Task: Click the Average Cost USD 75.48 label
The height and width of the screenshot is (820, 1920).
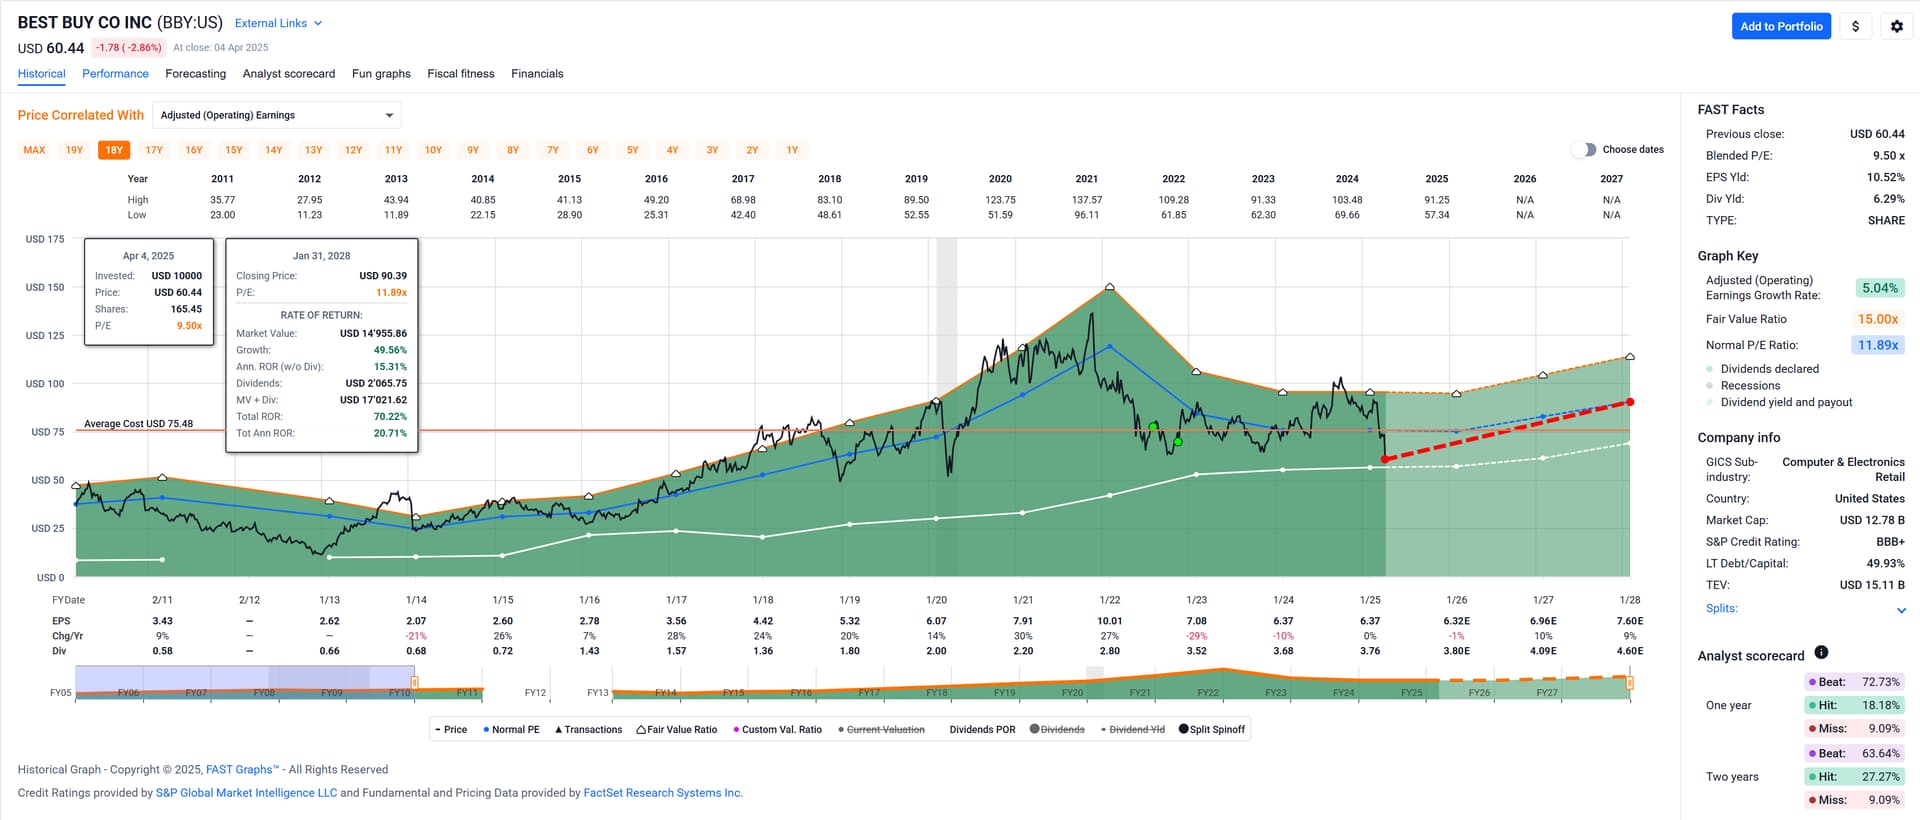Action: [138, 424]
